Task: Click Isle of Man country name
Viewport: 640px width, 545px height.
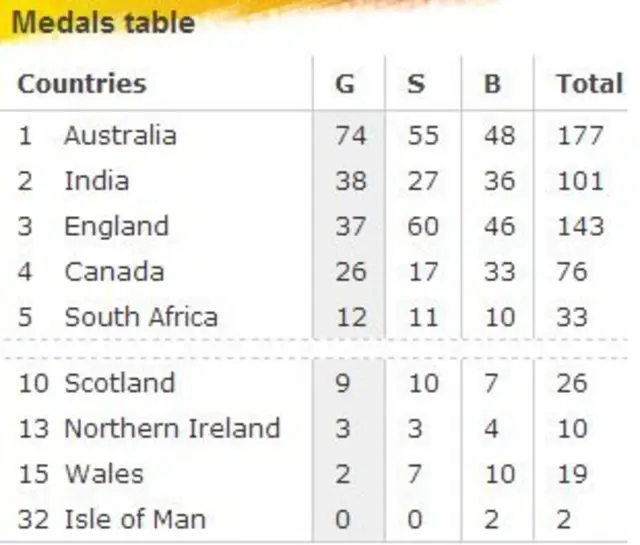Action: tap(135, 519)
